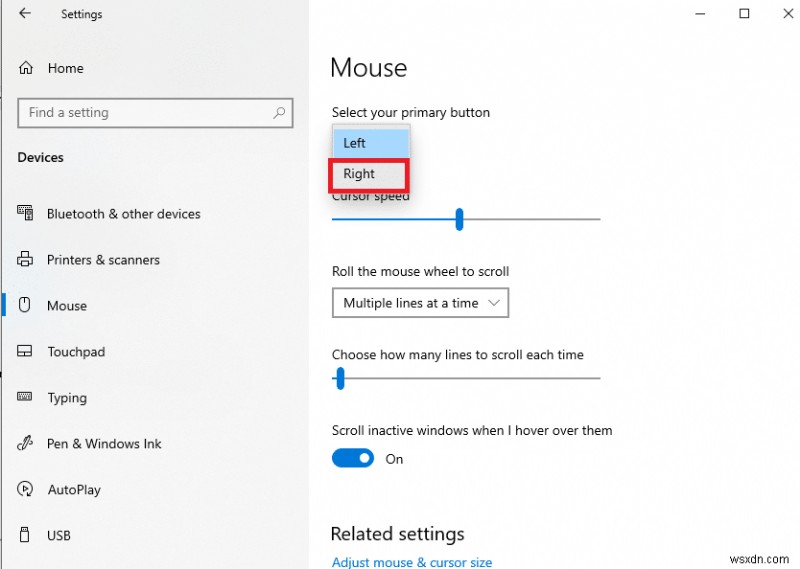The image size is (800, 569).
Task: Click the Home house icon
Action: 26,68
